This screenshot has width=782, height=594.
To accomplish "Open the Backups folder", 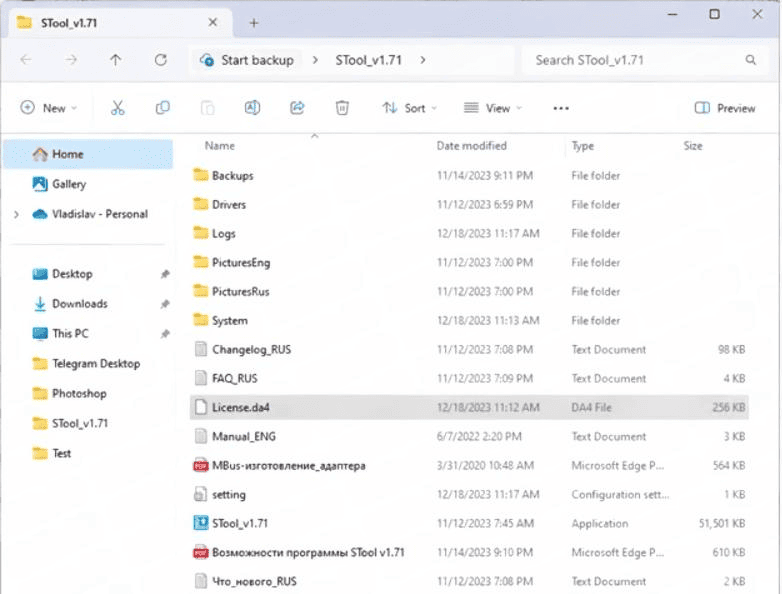I will (232, 175).
